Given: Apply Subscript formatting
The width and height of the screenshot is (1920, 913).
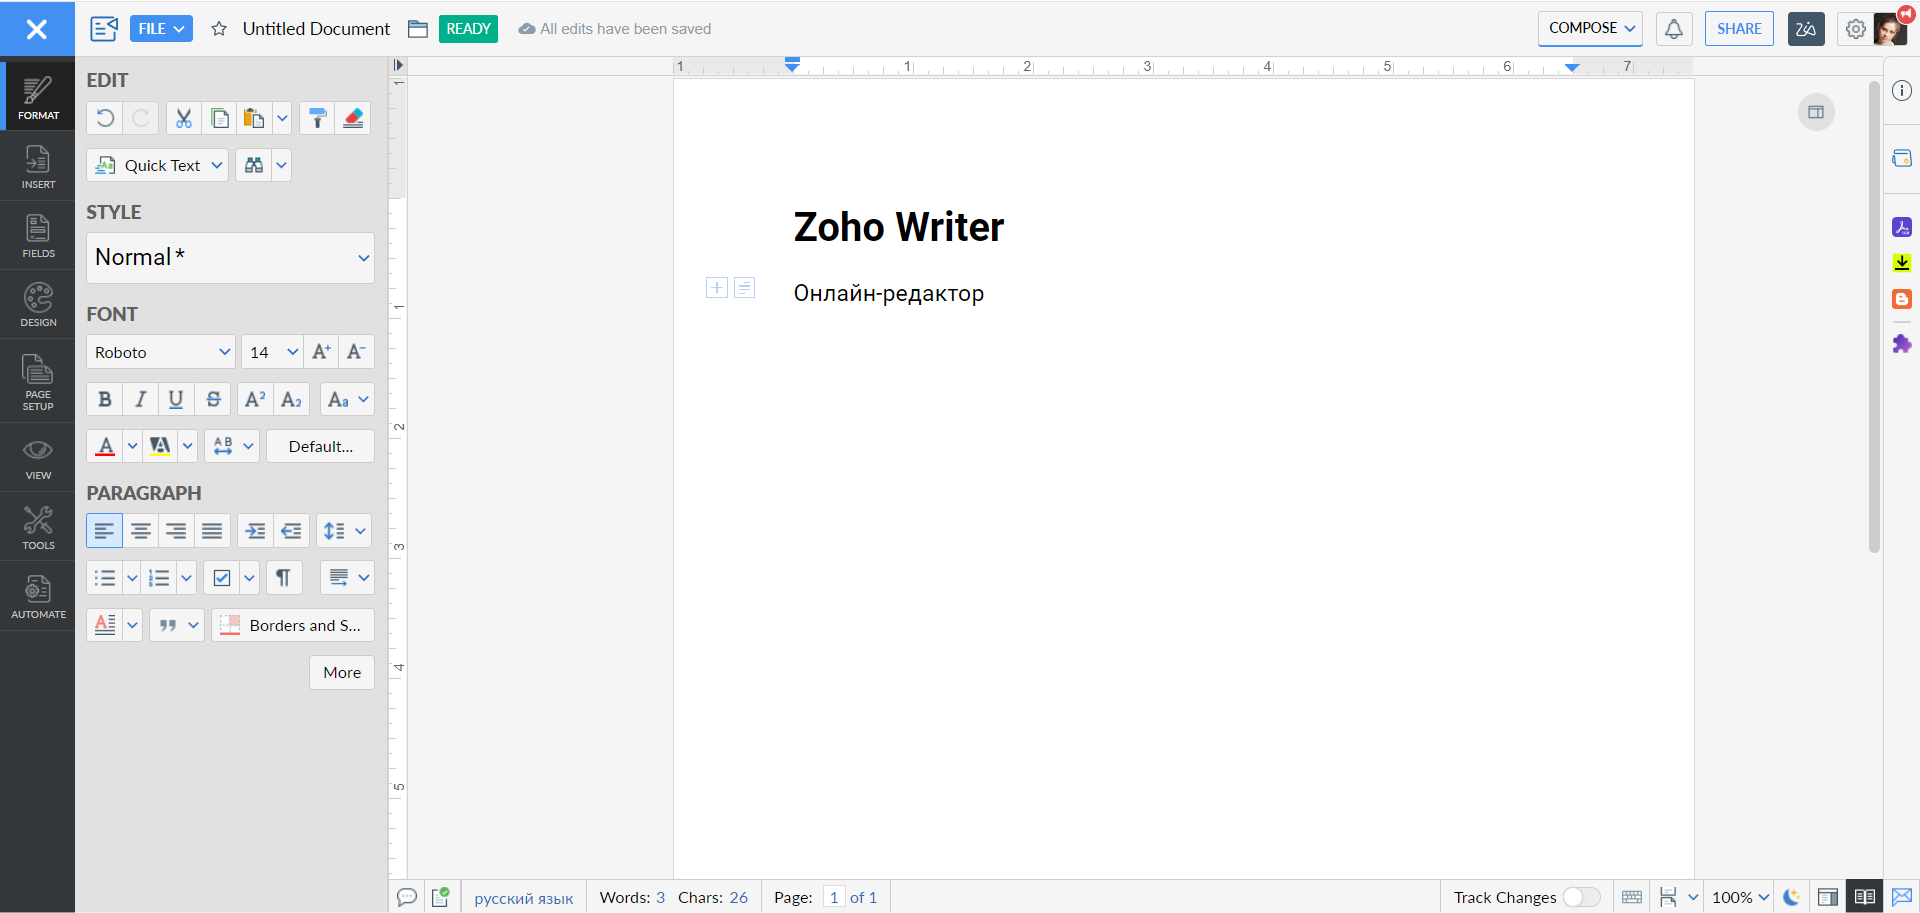Looking at the screenshot, I should (291, 399).
